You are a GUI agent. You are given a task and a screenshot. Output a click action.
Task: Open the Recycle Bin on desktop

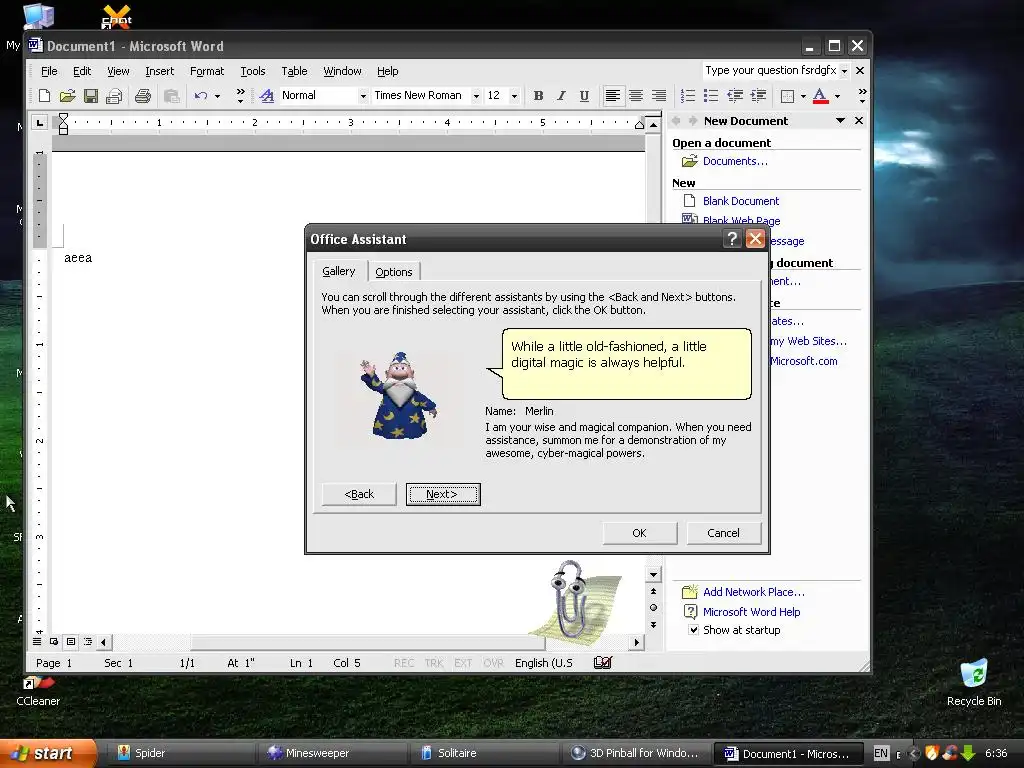974,684
